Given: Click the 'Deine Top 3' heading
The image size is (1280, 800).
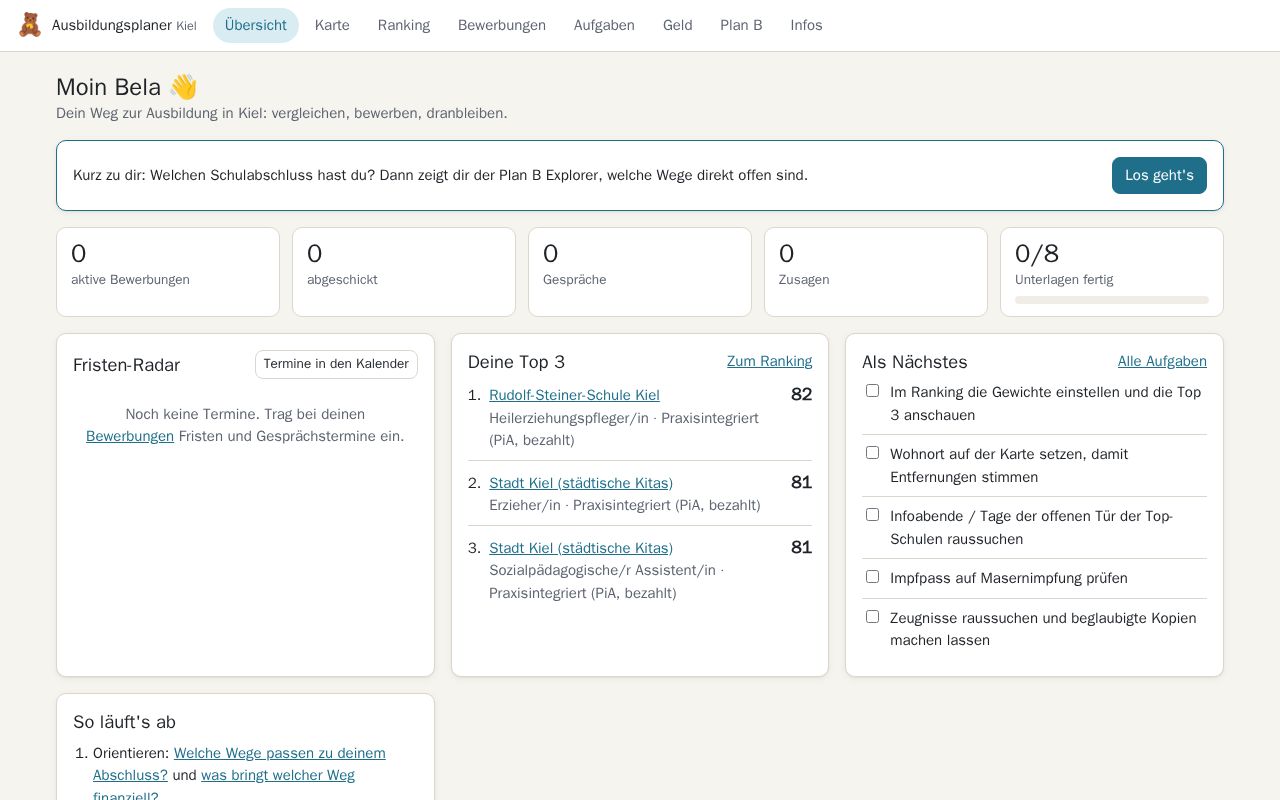Looking at the screenshot, I should click(516, 362).
